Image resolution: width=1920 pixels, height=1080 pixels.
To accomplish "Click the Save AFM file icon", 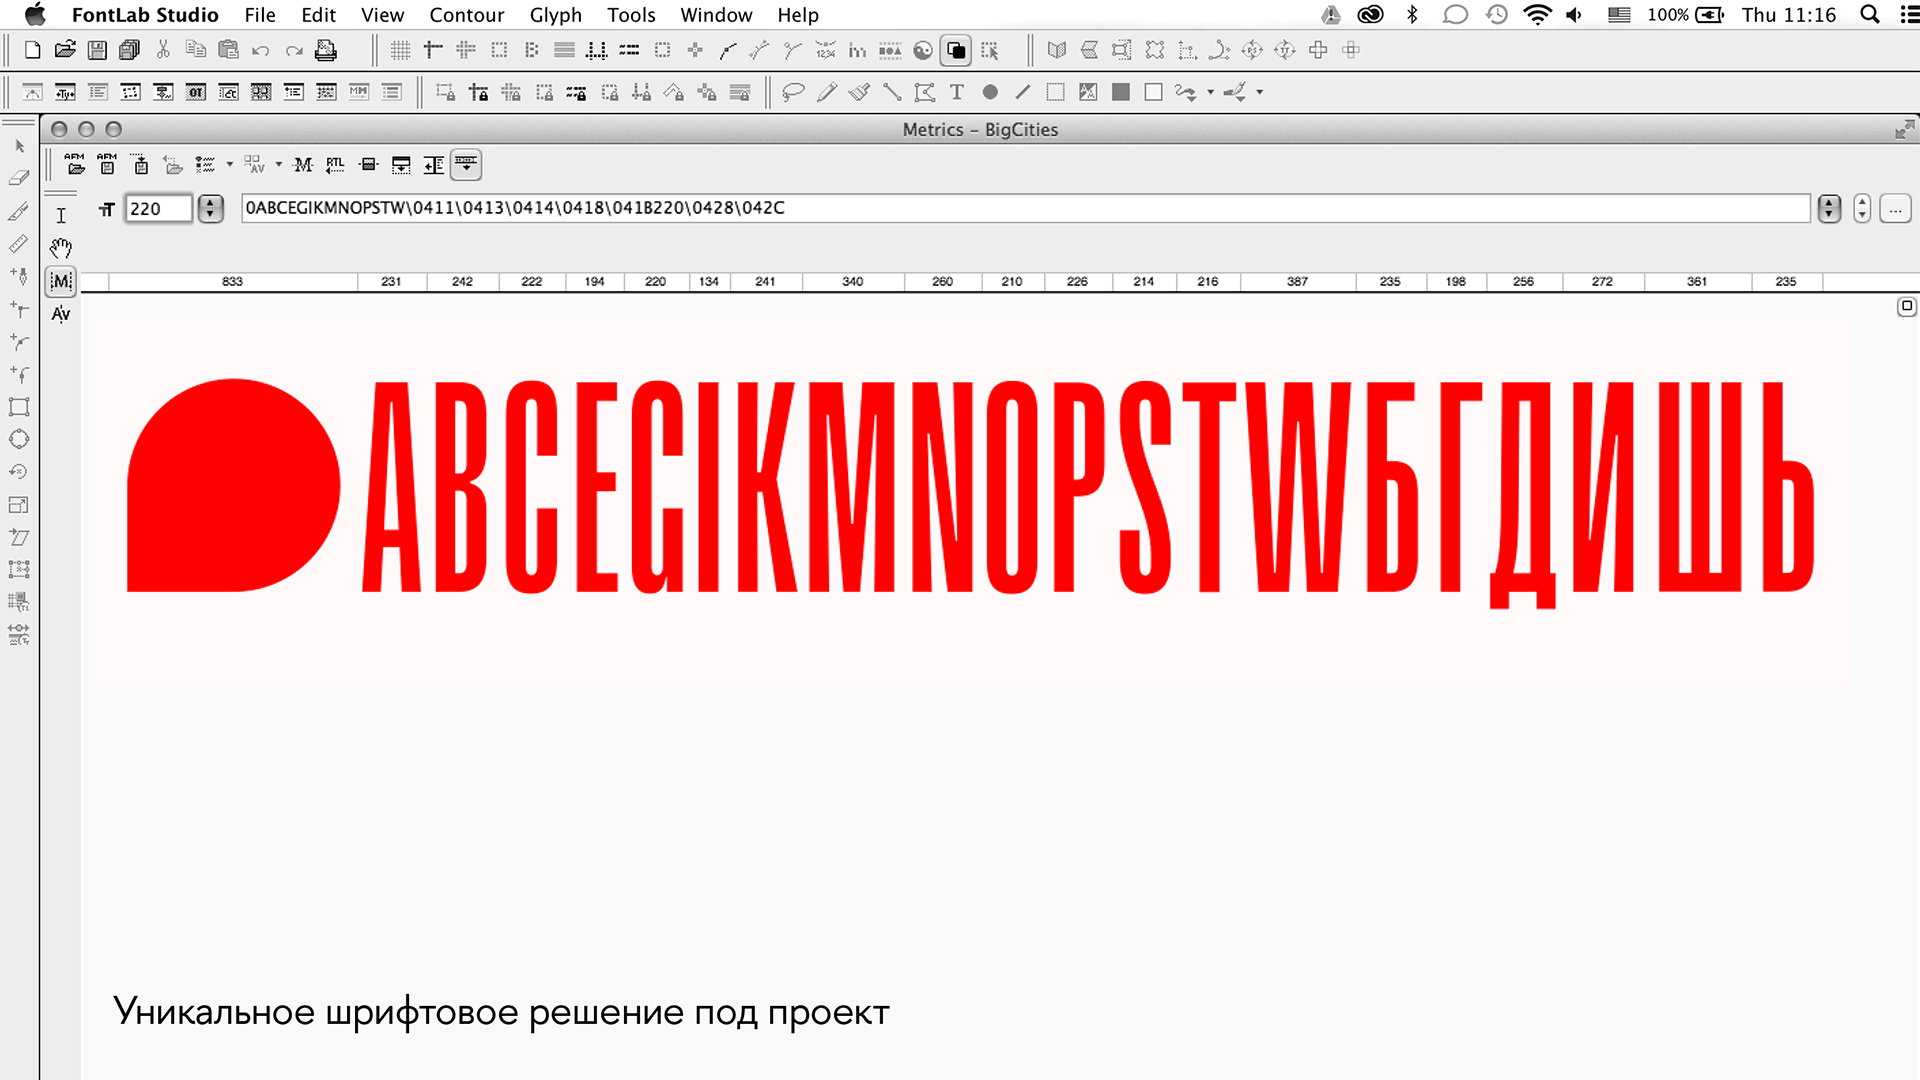I will (107, 165).
